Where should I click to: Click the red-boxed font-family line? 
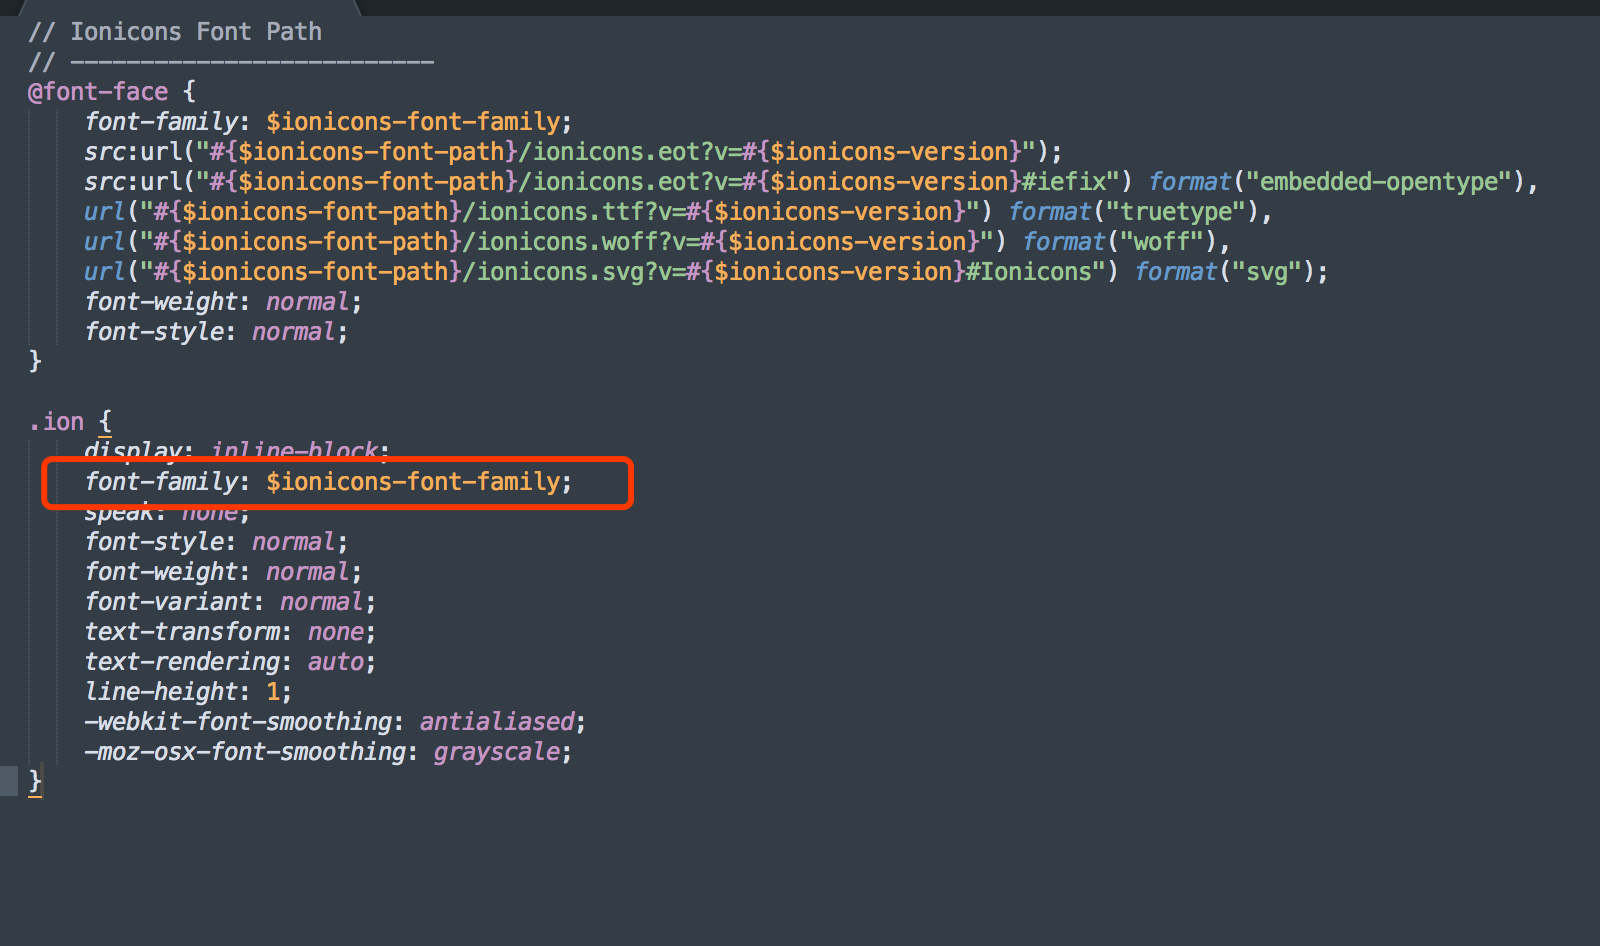point(328,482)
